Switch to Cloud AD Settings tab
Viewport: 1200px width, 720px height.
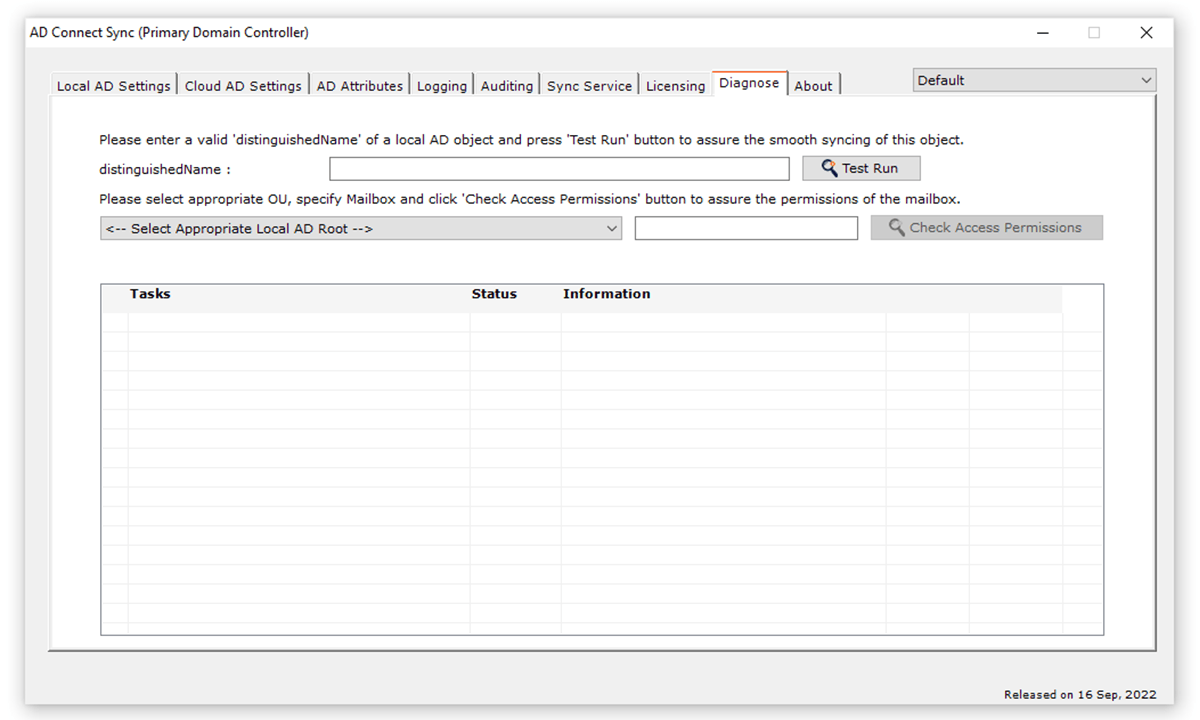pos(243,85)
